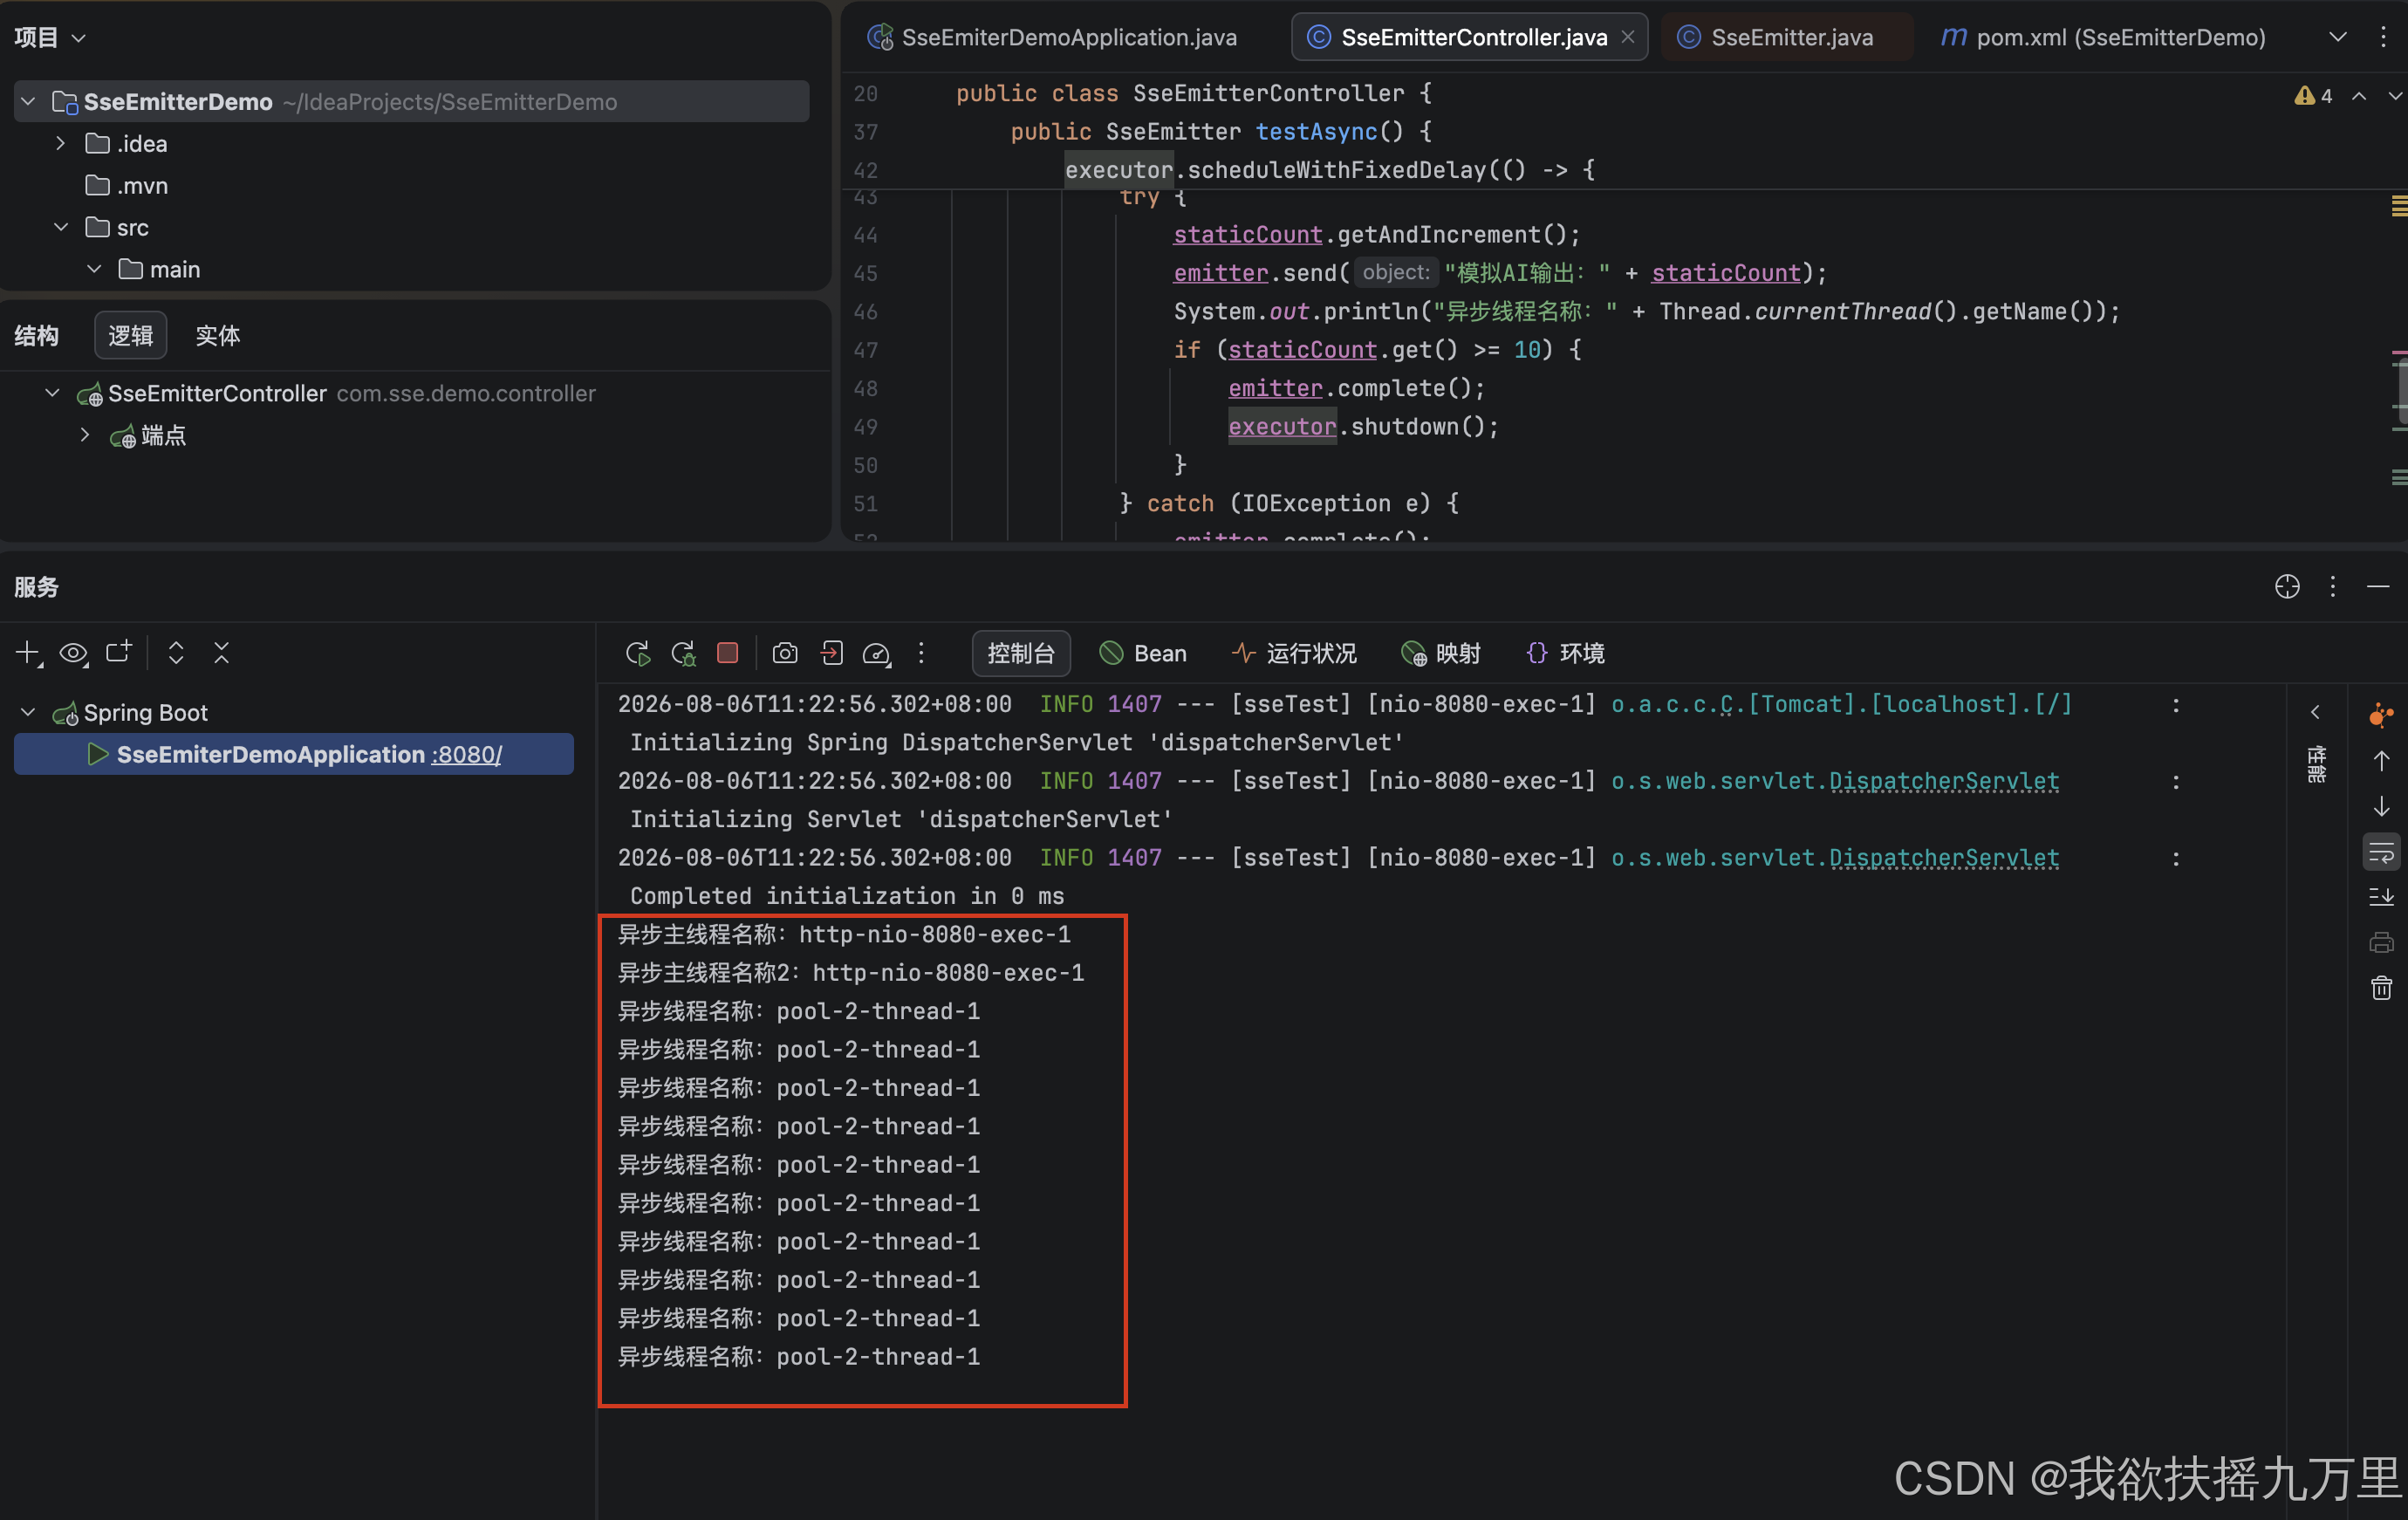Collapse SseEmitterController node in structure
The height and width of the screenshot is (1520, 2408).
52,393
